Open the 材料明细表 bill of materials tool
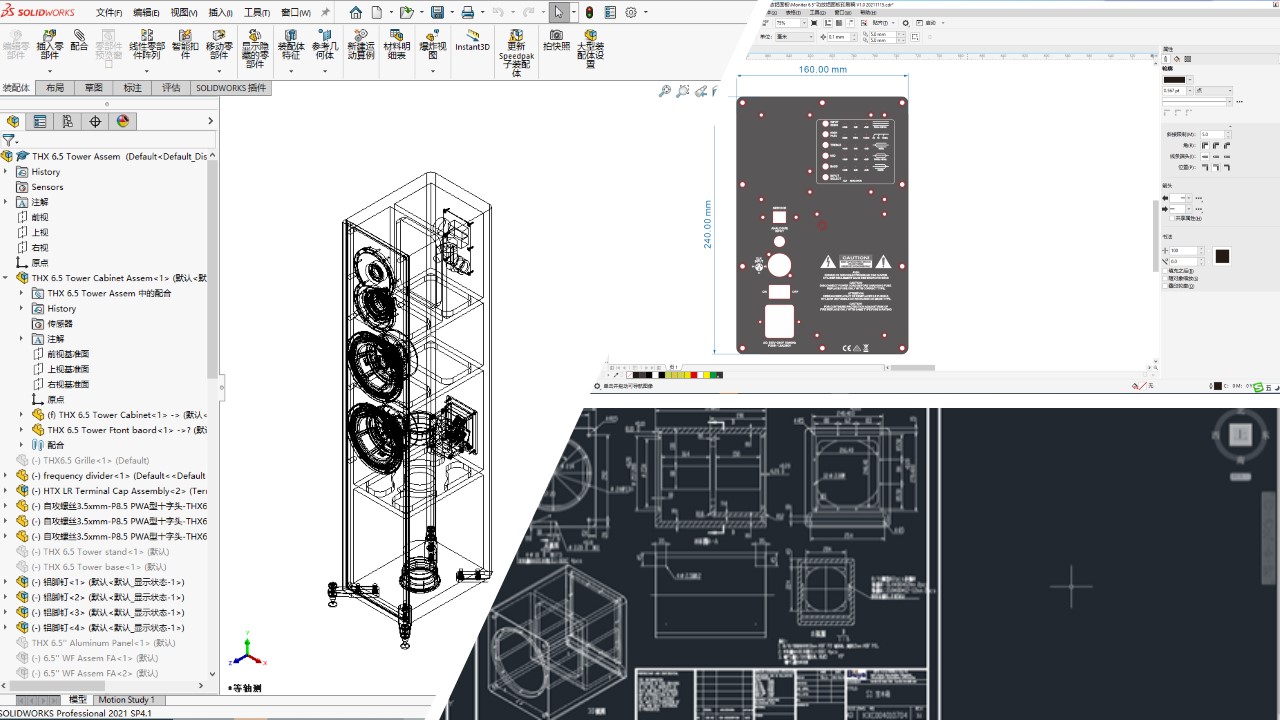 point(397,44)
